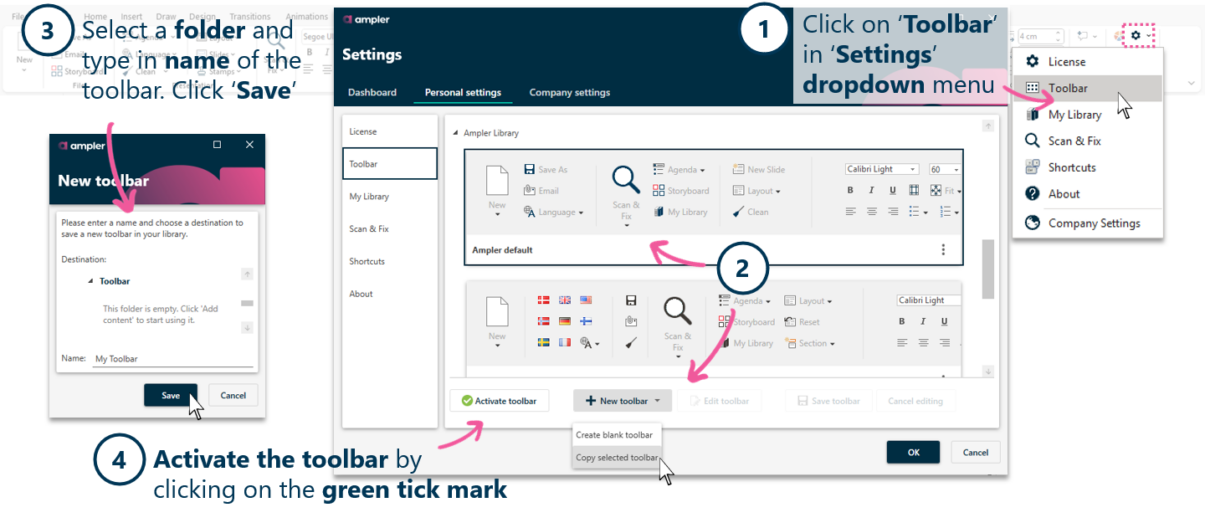Viewport: 1205px width, 528px height.
Task: Click the Email icon labeled Email
Action: [x=530, y=191]
